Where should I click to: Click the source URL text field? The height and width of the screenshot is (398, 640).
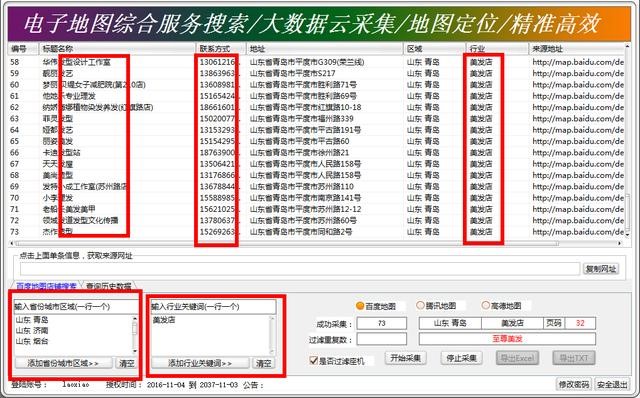tap(300, 269)
